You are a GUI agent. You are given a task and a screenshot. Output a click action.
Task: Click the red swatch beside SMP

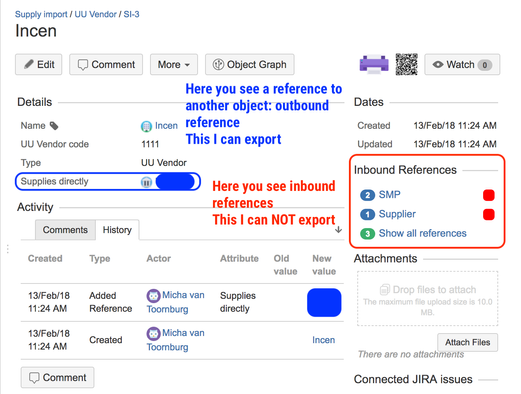pyautogui.click(x=489, y=195)
